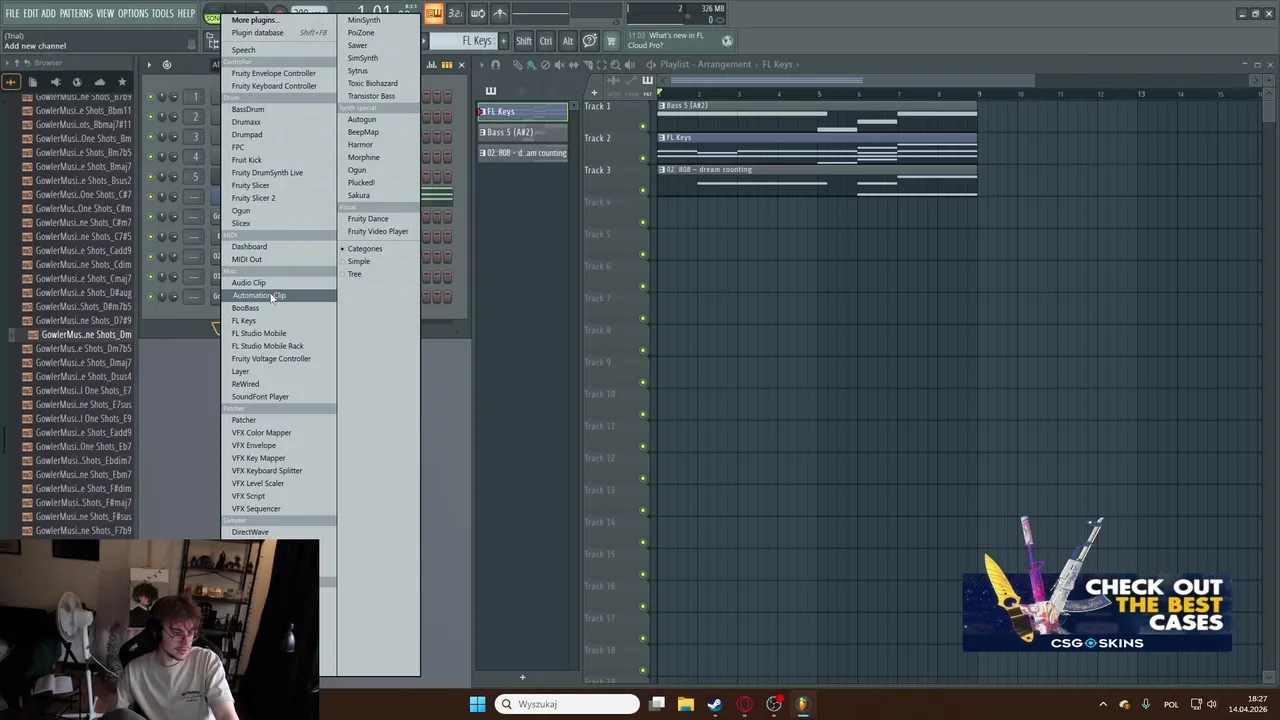Mute channel 2 with its green LED
This screenshot has width=1280, height=720.
(151, 116)
